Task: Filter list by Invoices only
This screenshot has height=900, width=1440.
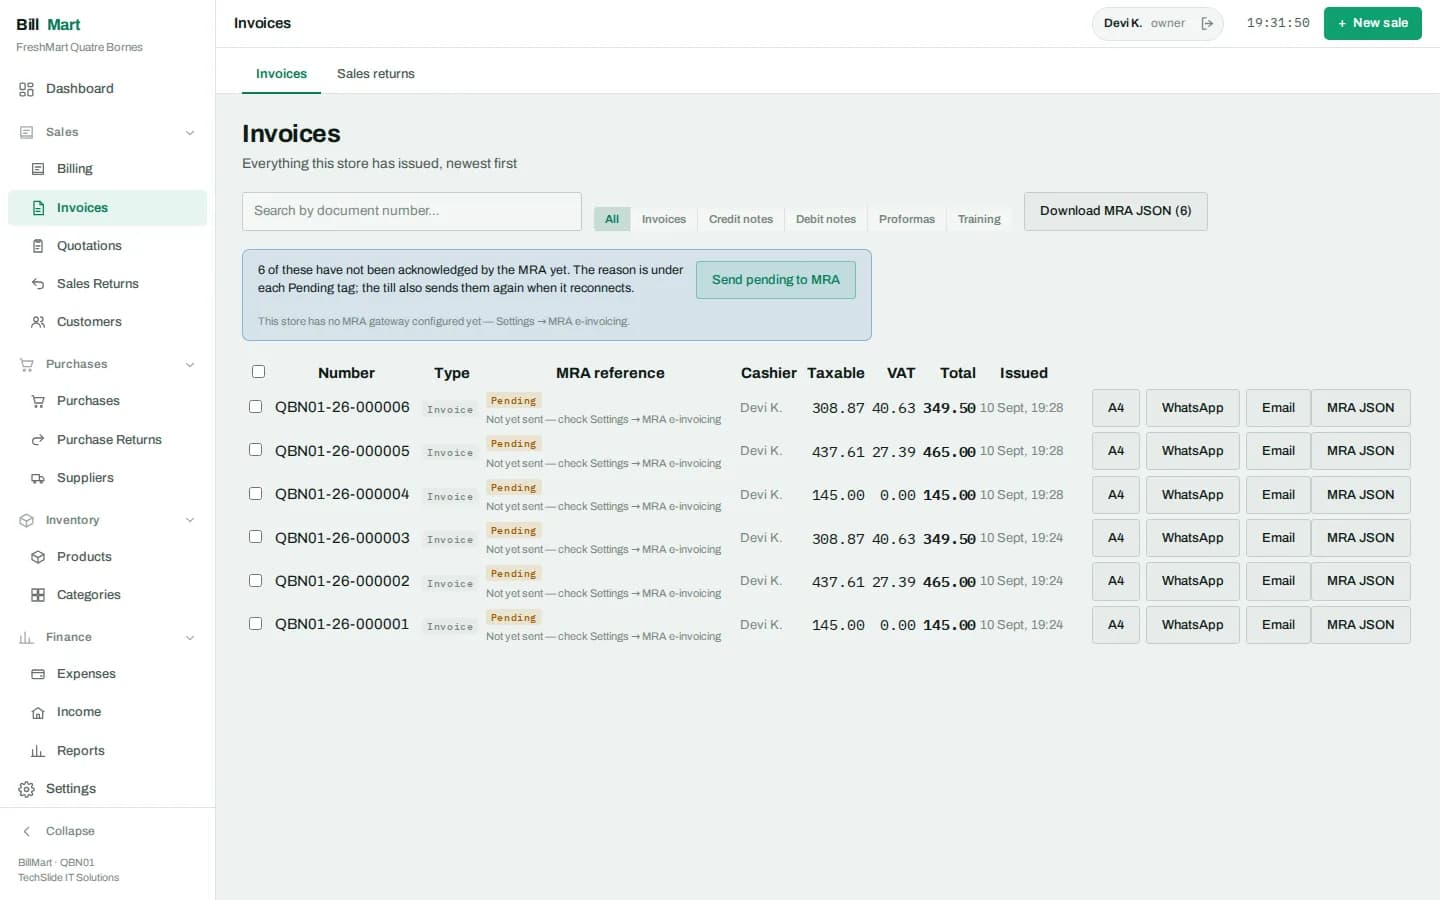Action: point(664,219)
